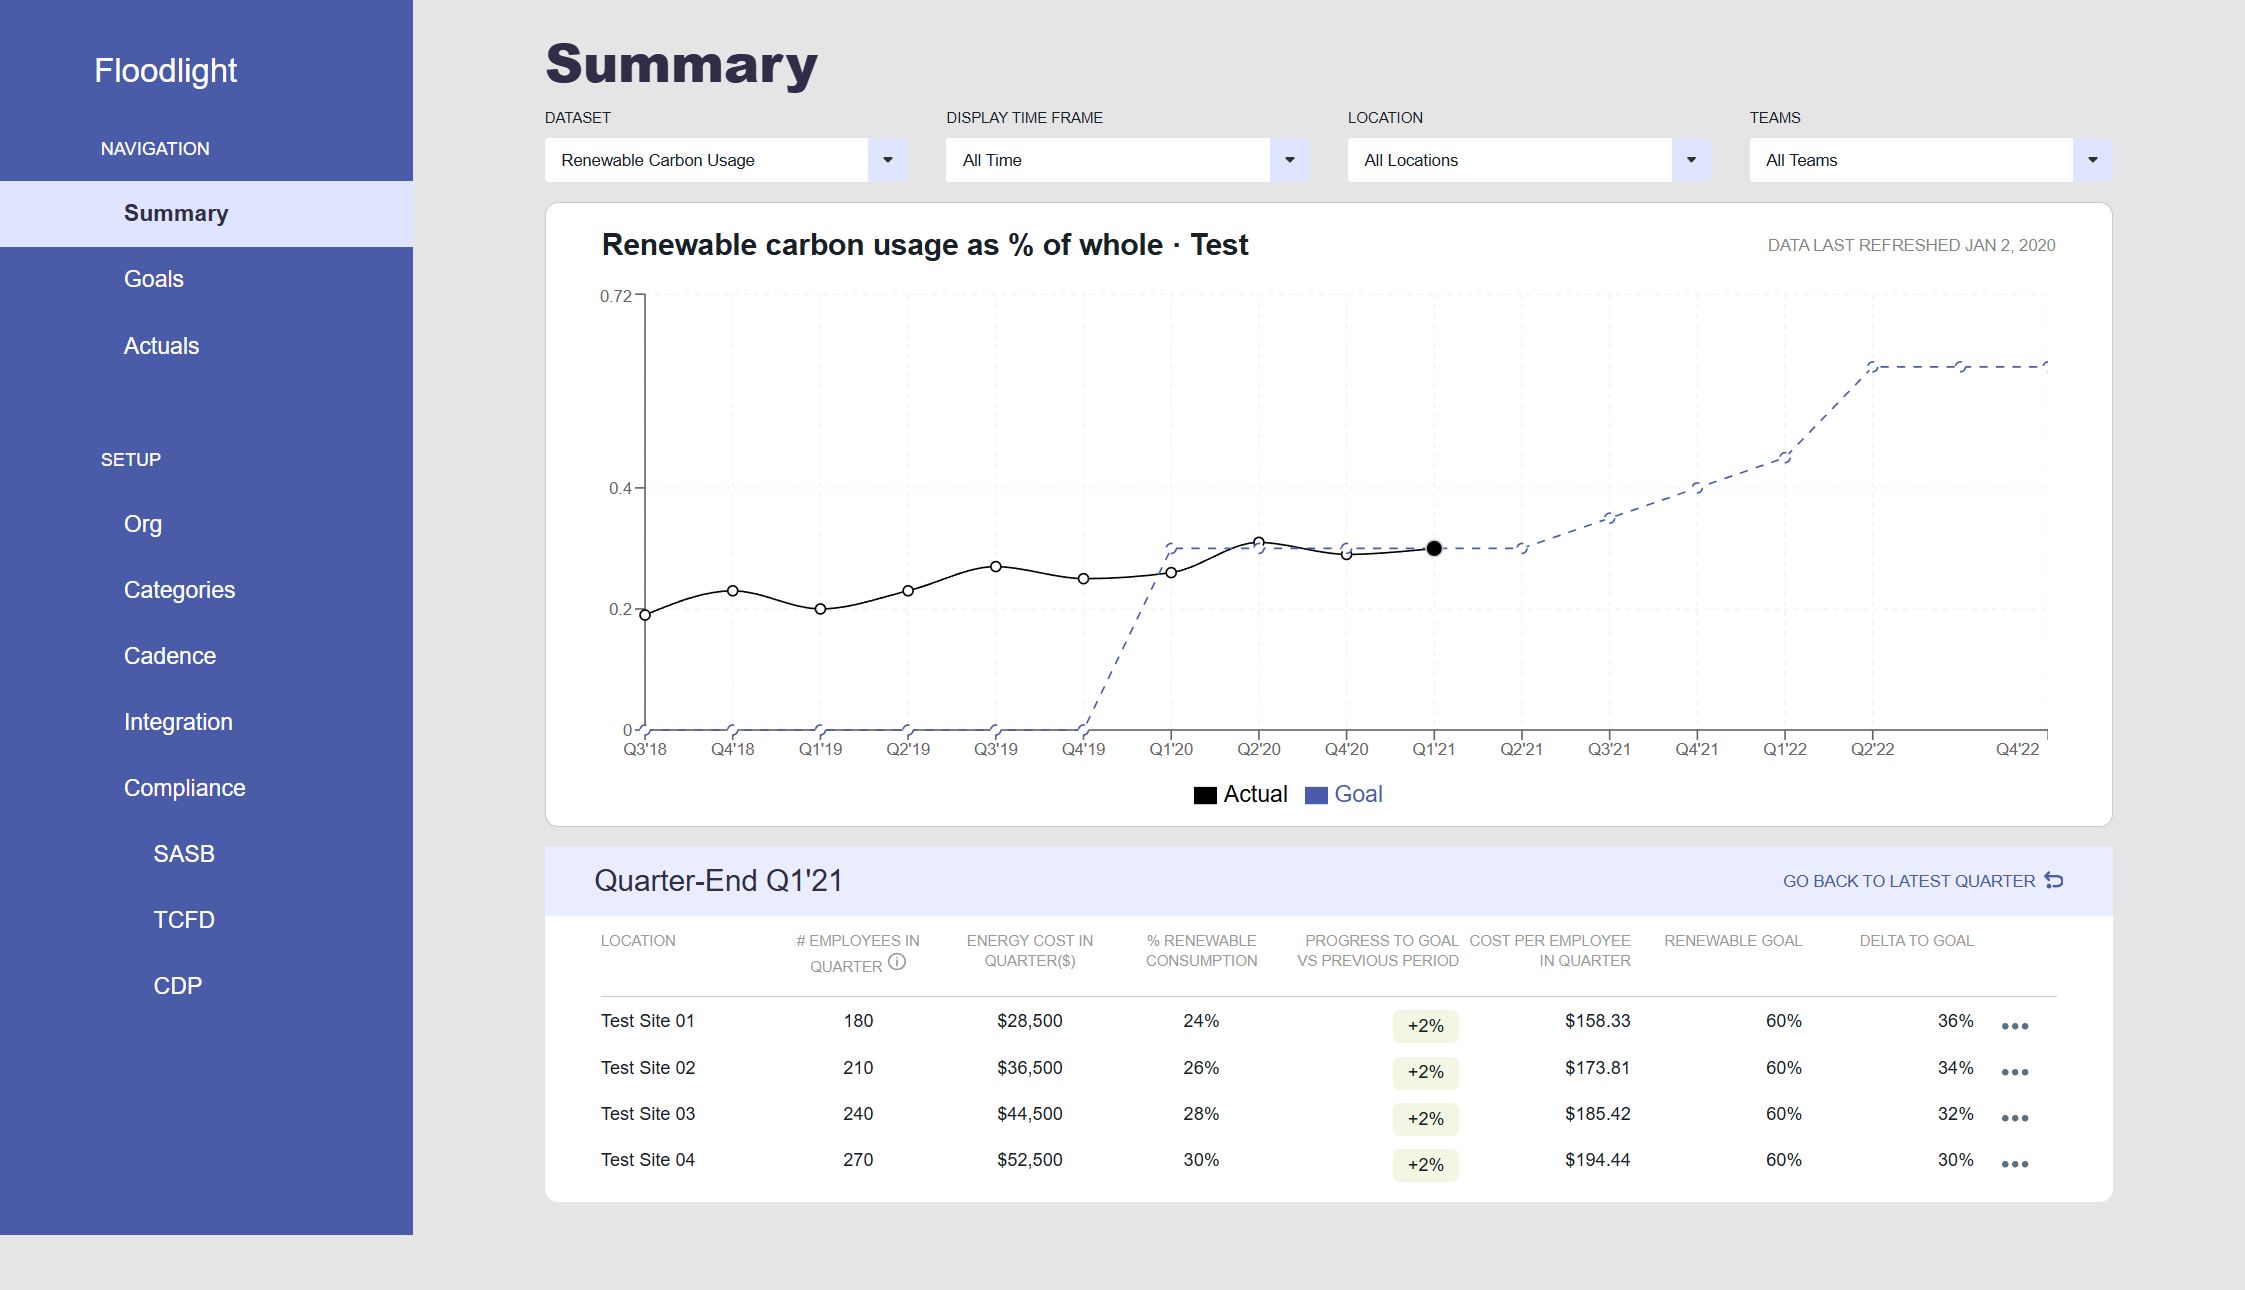Click the $194.44 cost per employee cell
The width and height of the screenshot is (2245, 1290).
tap(1598, 1160)
